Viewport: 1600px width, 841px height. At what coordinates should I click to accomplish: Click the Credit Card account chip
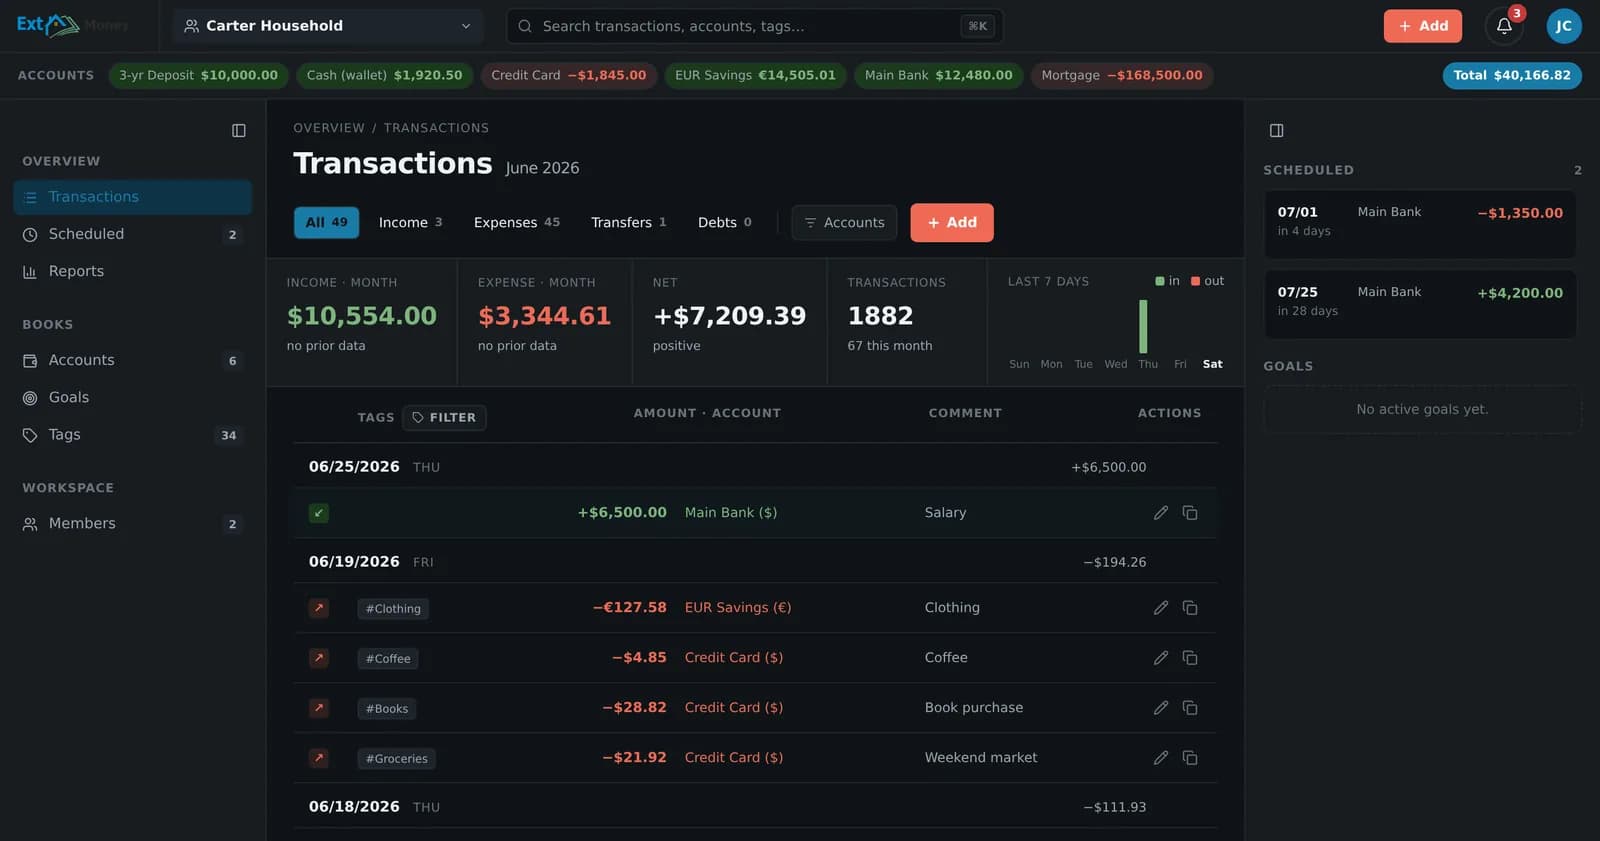[569, 75]
